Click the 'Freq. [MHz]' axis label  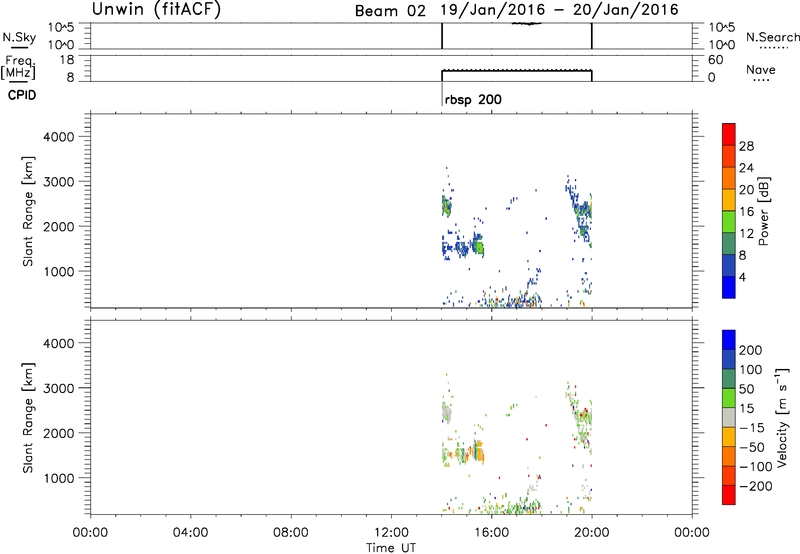coord(20,67)
